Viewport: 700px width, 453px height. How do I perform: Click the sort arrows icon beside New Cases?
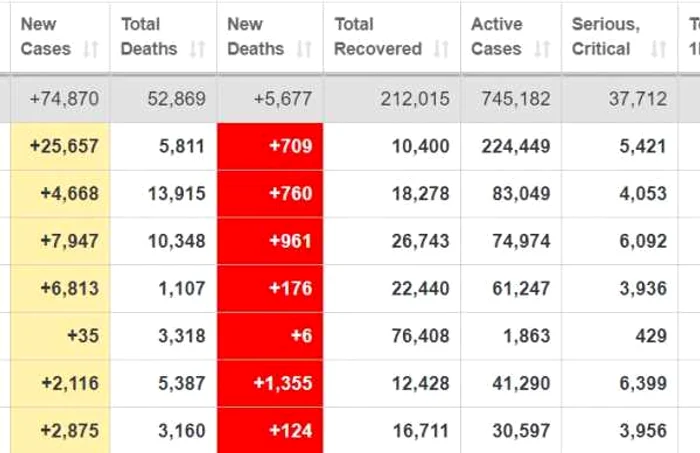pyautogui.click(x=91, y=49)
